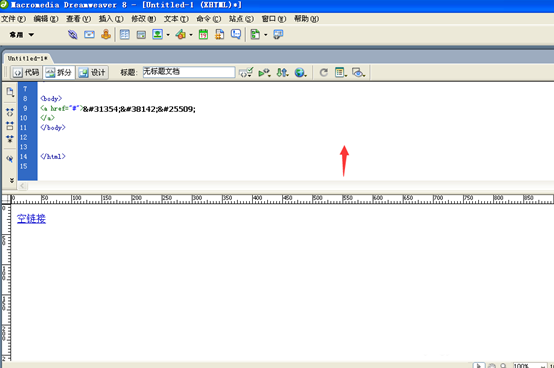This screenshot has width=554, height=368.
Task: Click the </body> tag on line 11
Action: 53,127
